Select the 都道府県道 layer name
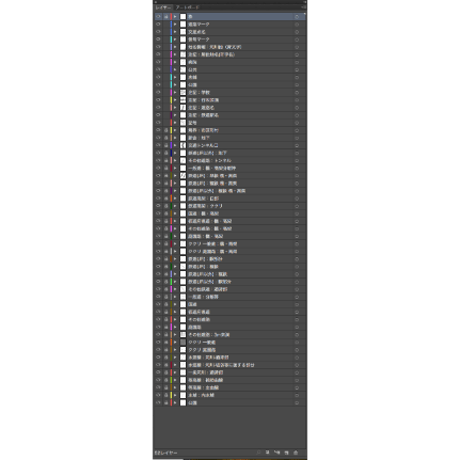 tap(199, 312)
